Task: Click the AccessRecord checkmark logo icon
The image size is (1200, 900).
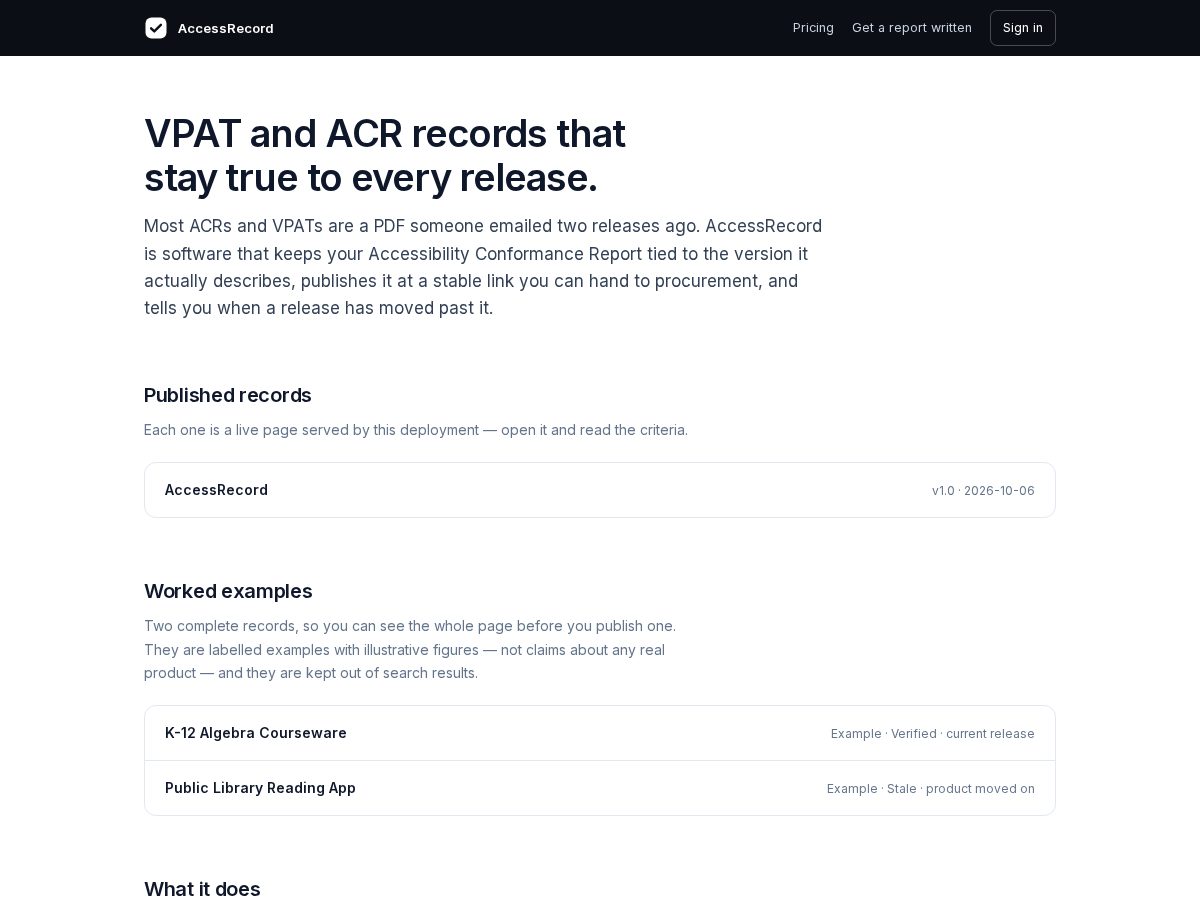Action: 156,28
